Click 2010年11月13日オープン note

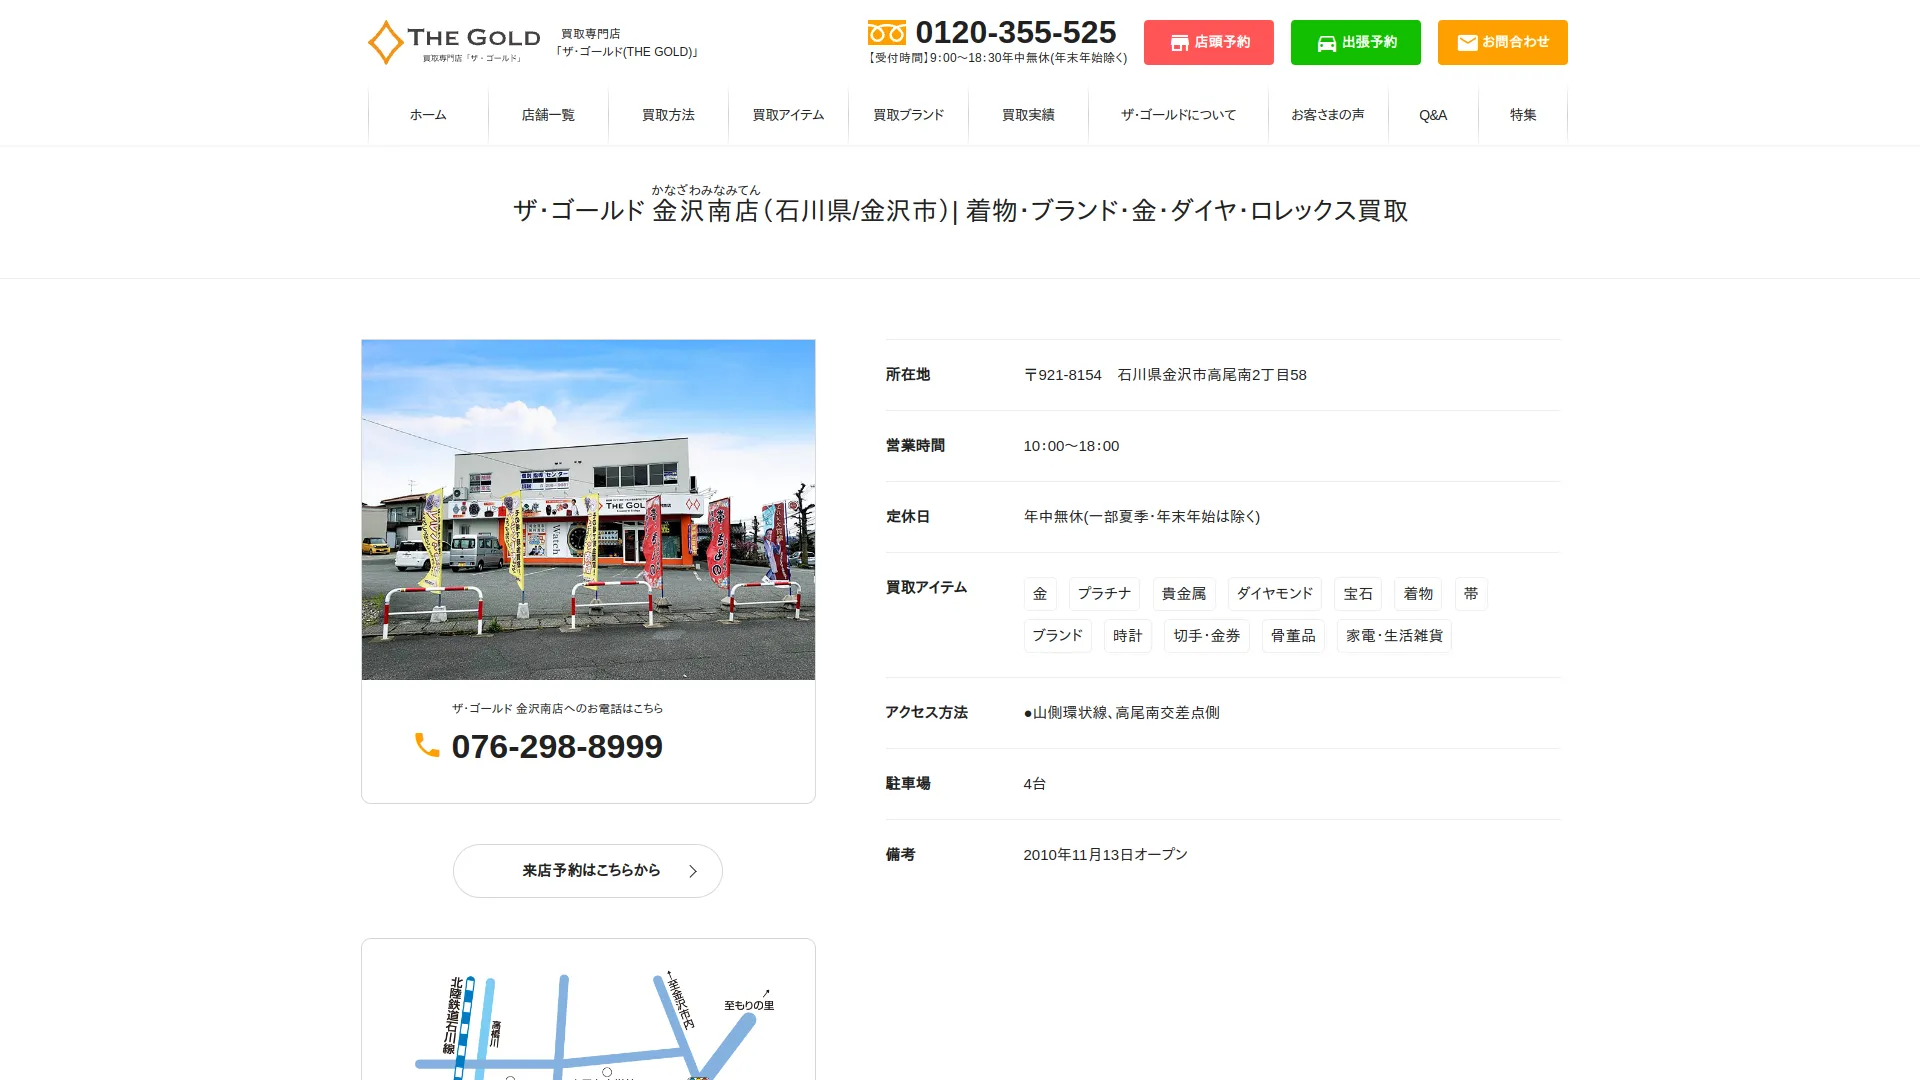1106,855
